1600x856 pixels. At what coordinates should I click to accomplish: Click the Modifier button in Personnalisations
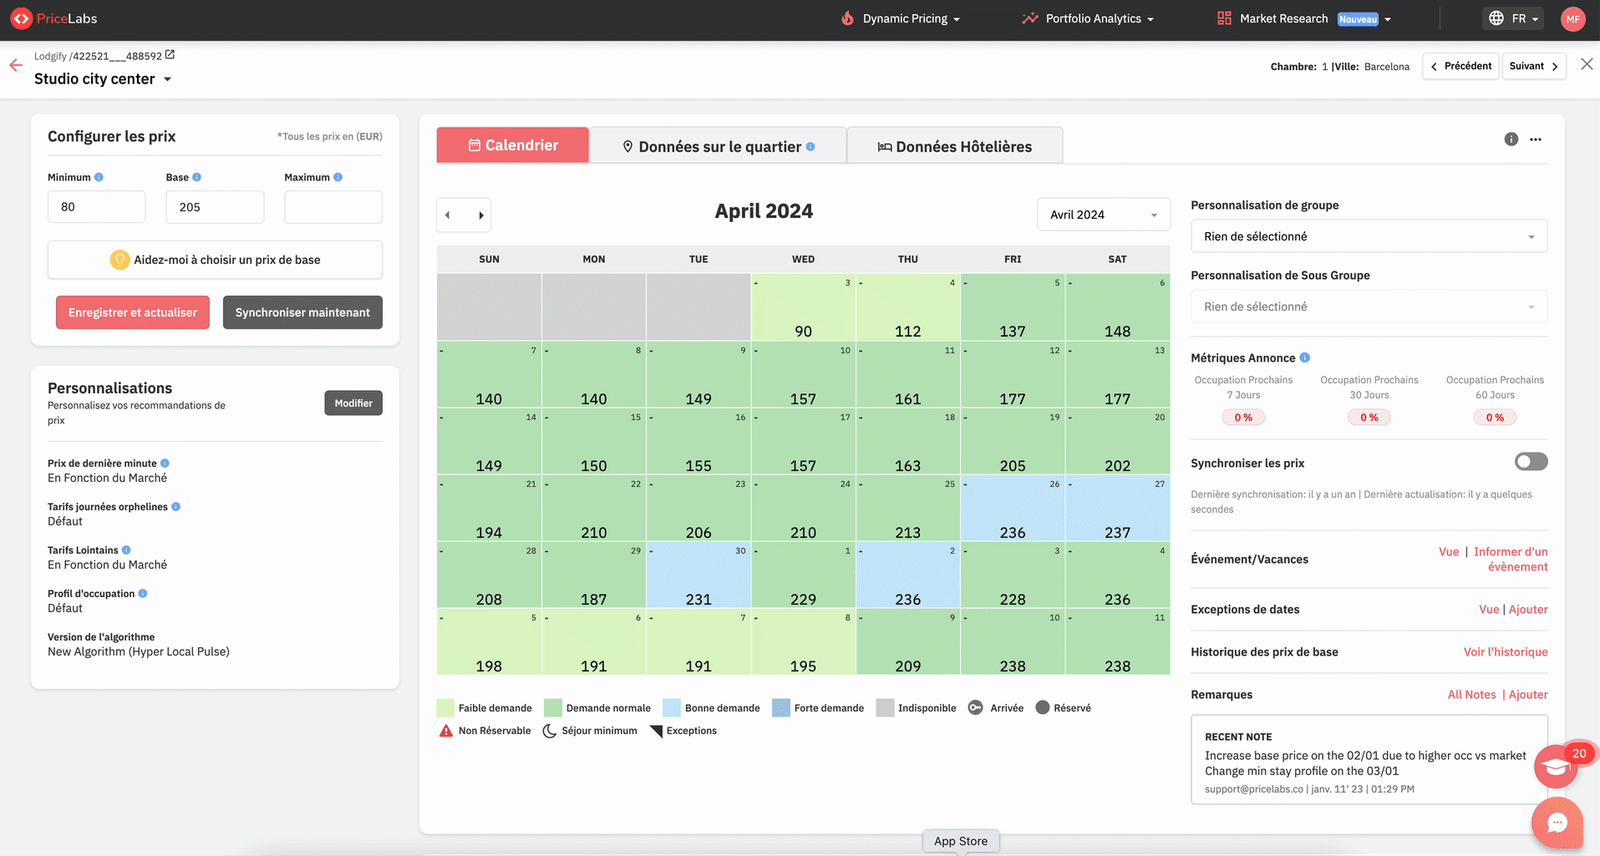(353, 403)
